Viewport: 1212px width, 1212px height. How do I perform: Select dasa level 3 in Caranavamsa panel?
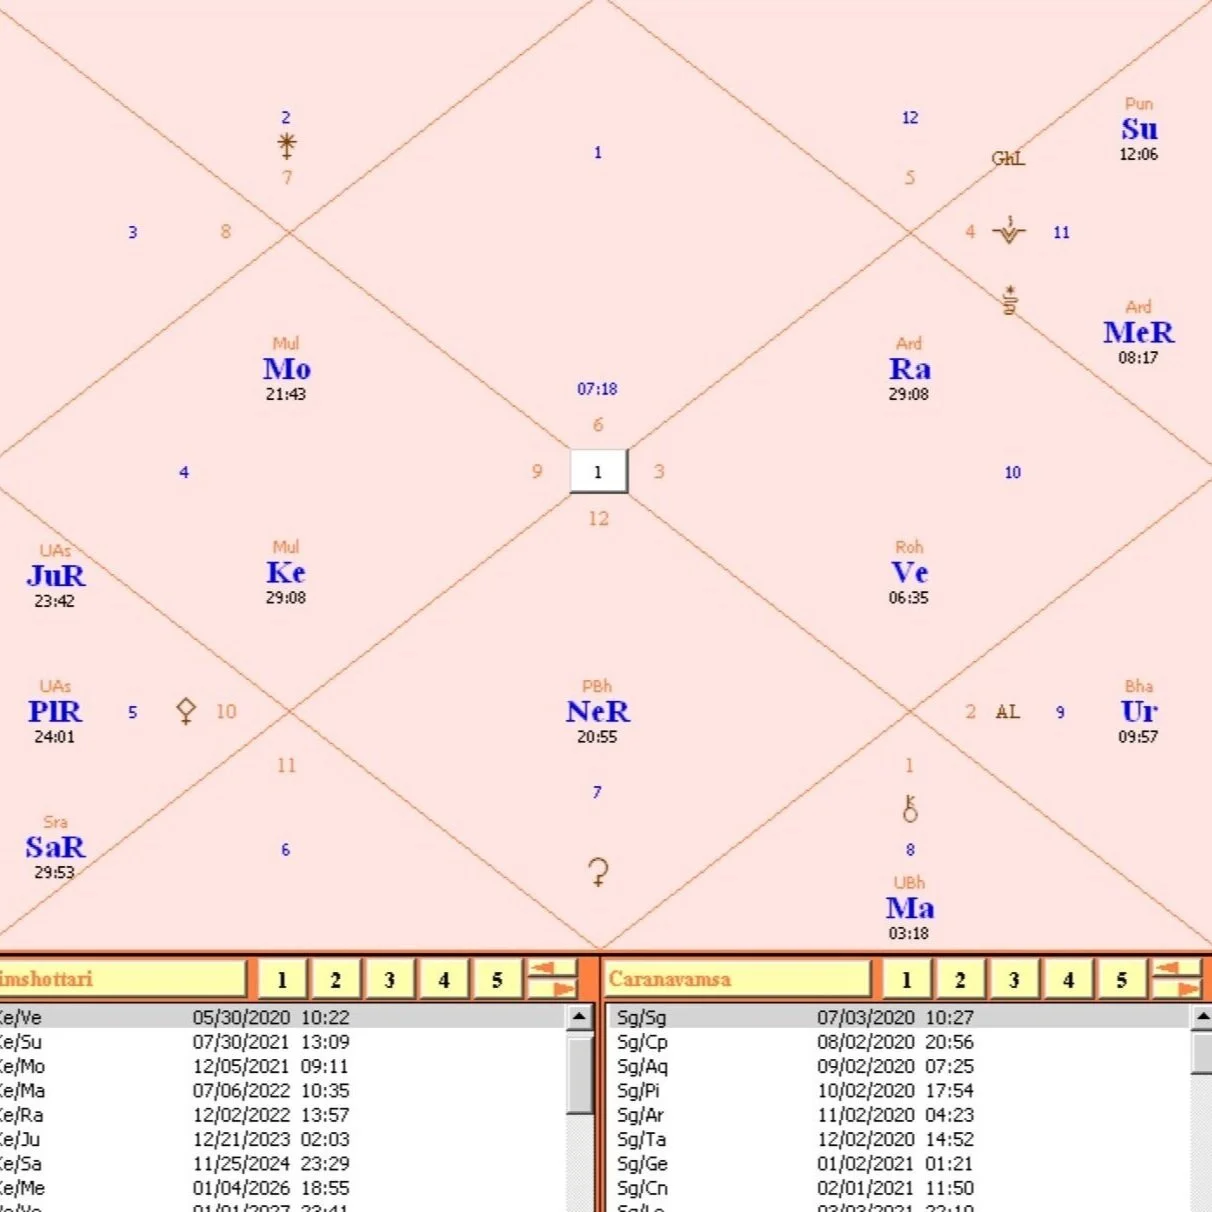(1014, 979)
